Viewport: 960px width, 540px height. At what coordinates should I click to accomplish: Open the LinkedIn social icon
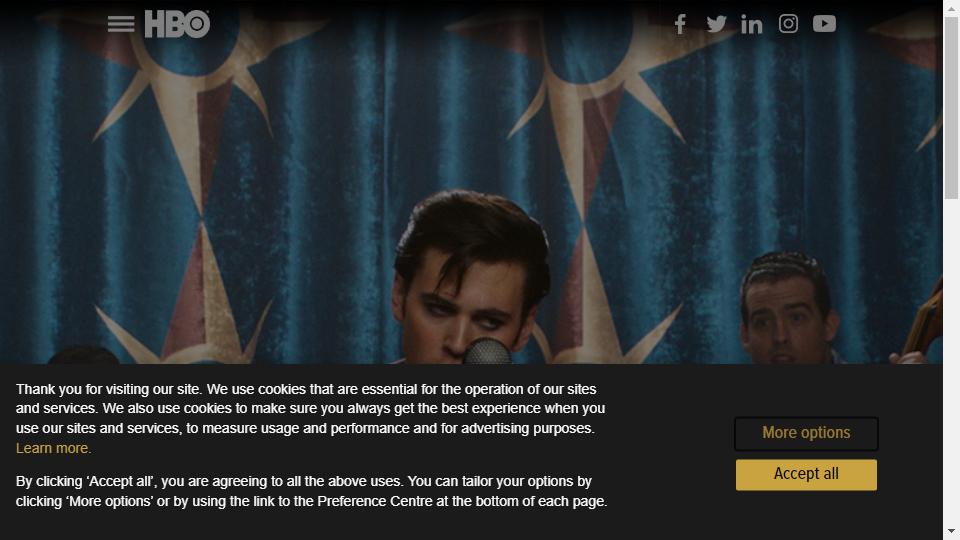coord(752,24)
